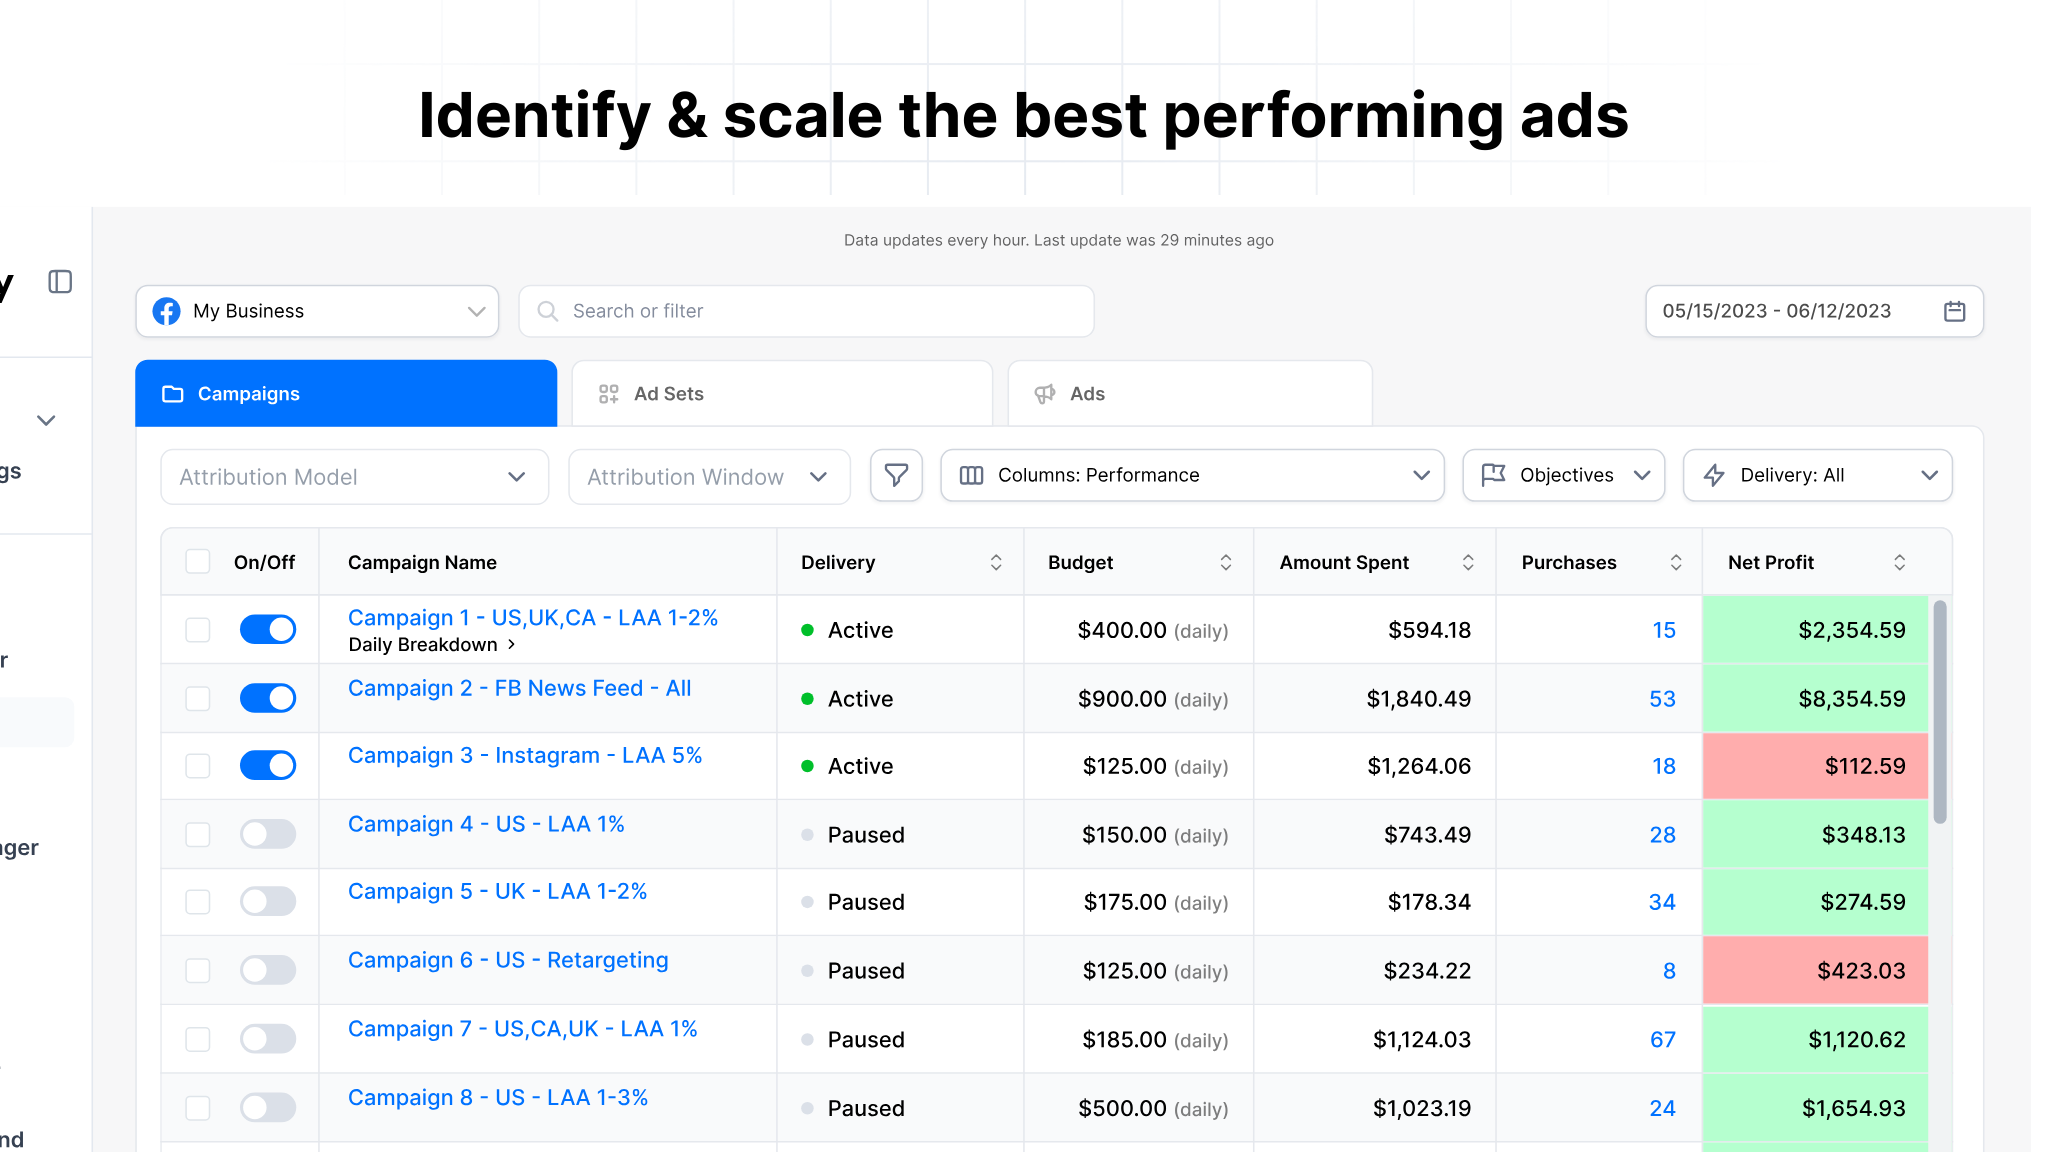Viewport: 2048px width, 1152px height.
Task: Check the select-all header checkbox
Action: tap(198, 562)
